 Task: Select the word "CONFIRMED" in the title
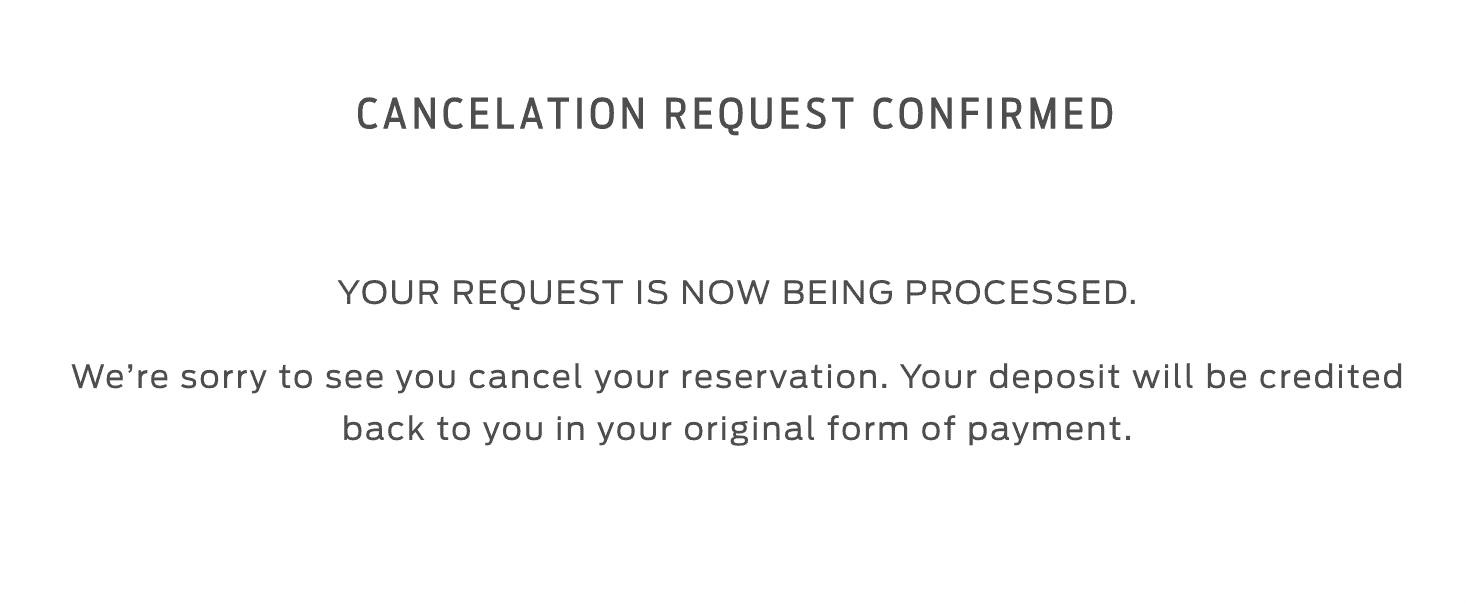click(993, 114)
